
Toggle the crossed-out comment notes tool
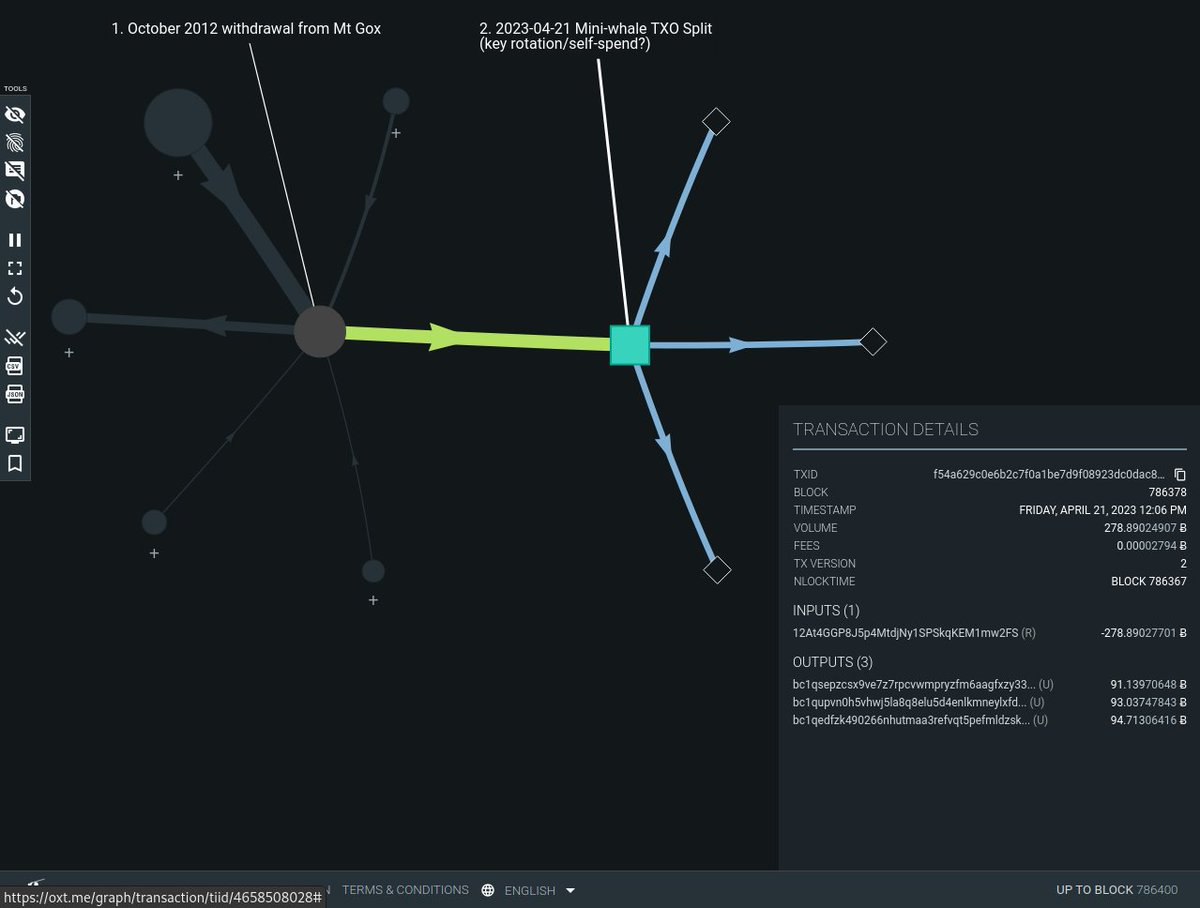[15, 170]
